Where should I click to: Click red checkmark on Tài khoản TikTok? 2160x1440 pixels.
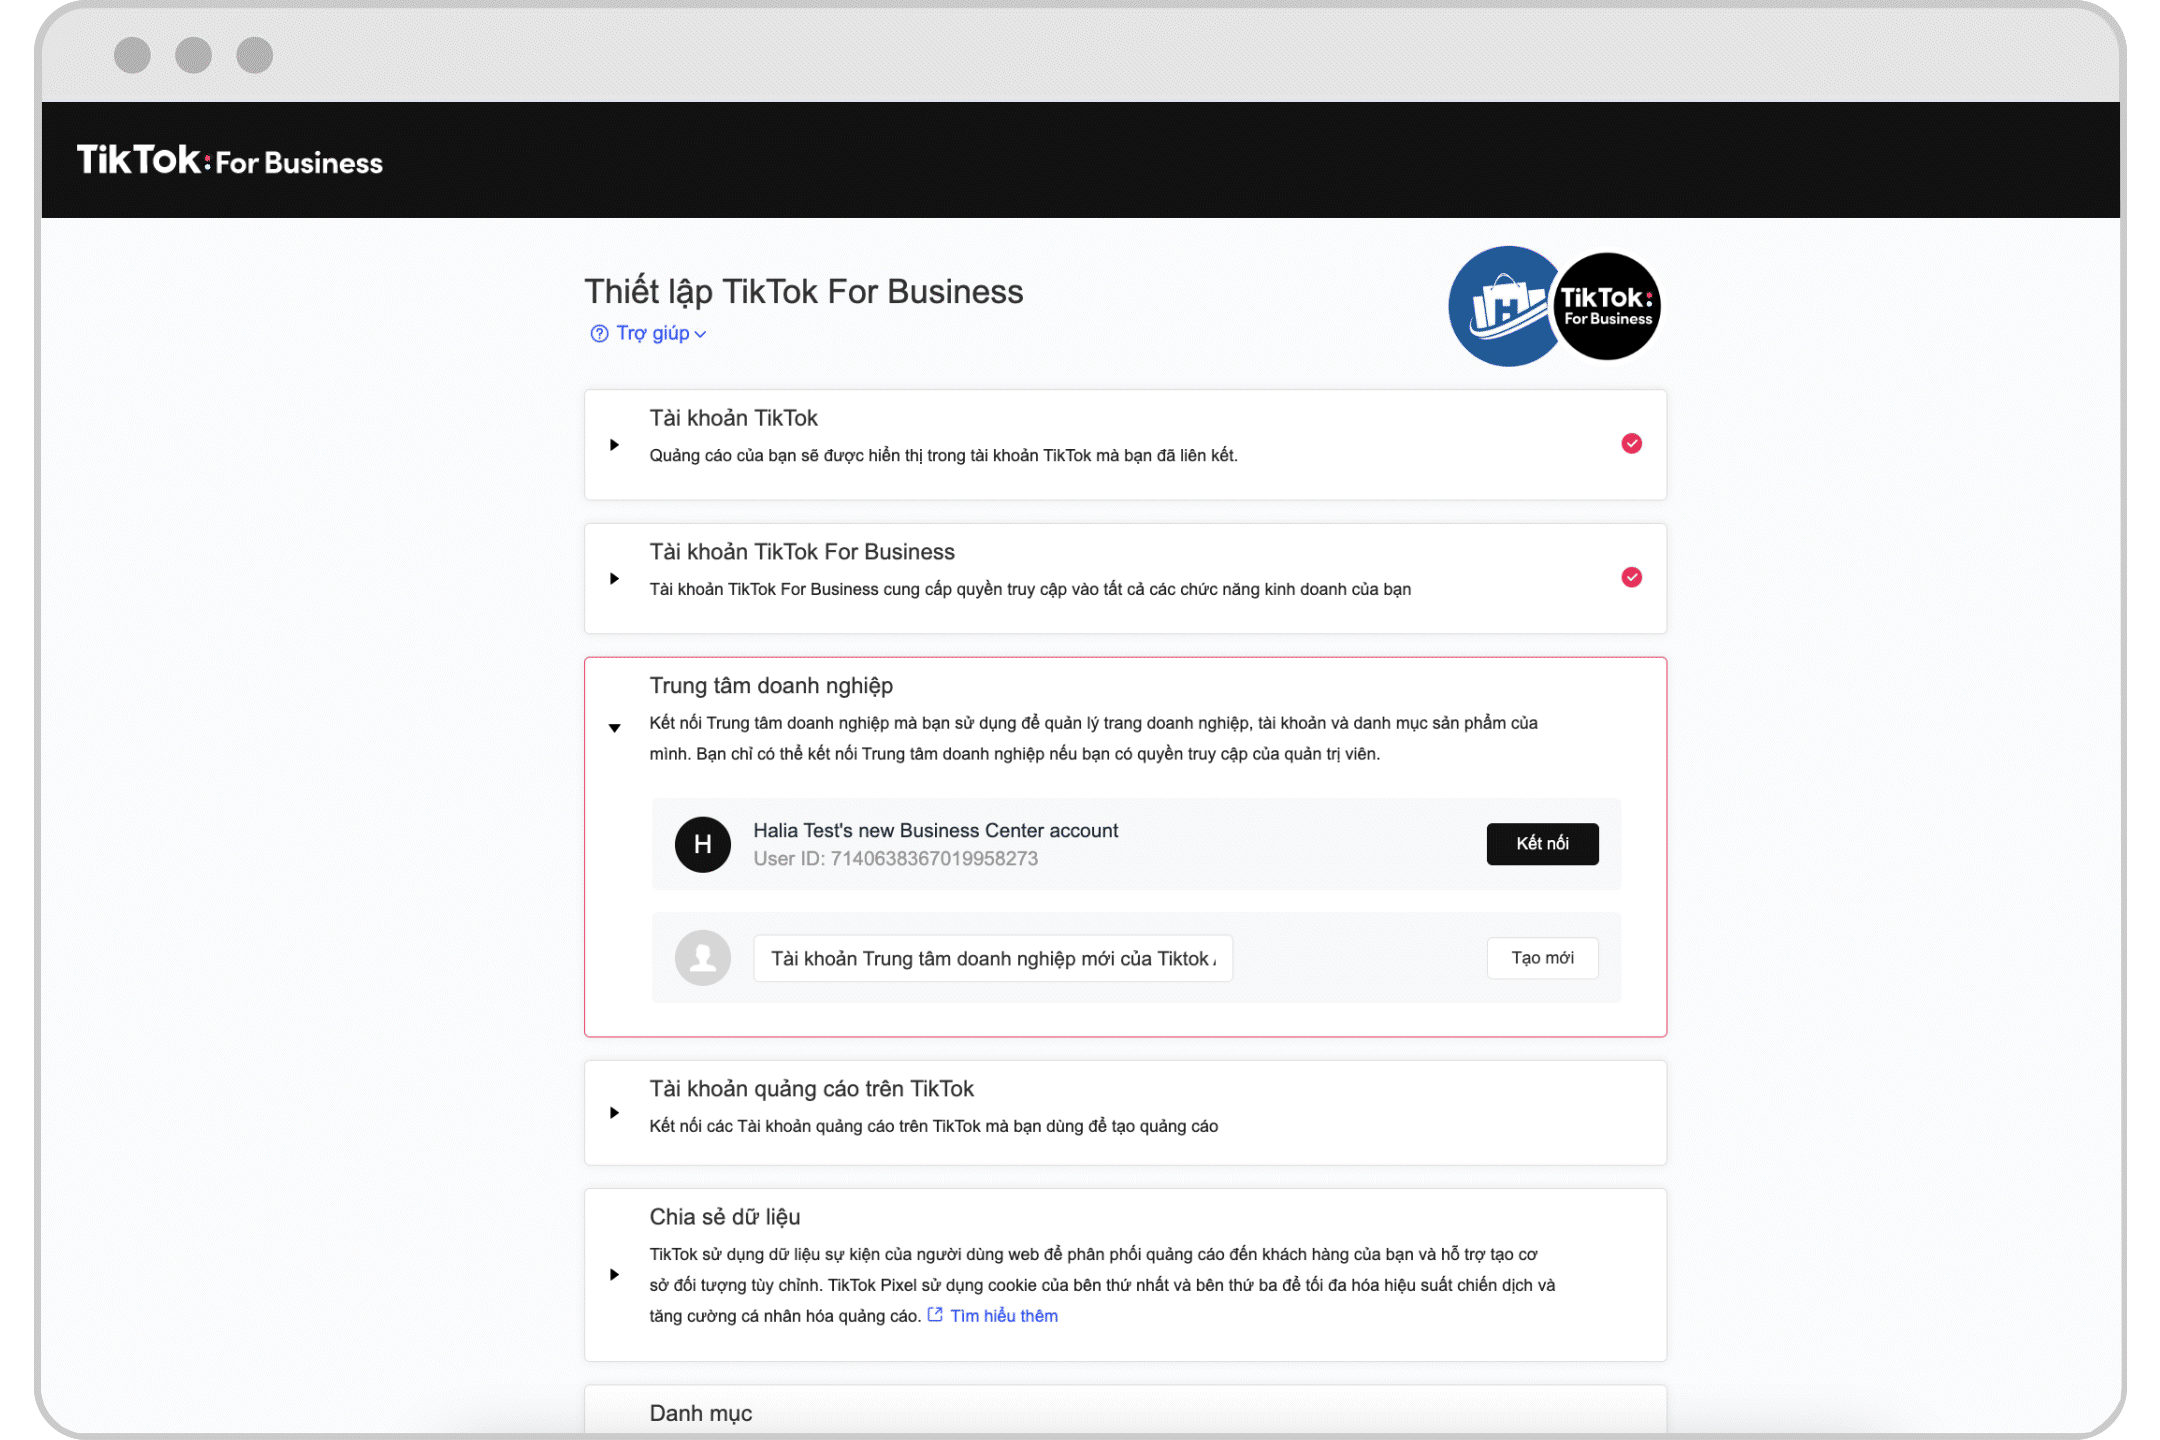point(1631,443)
